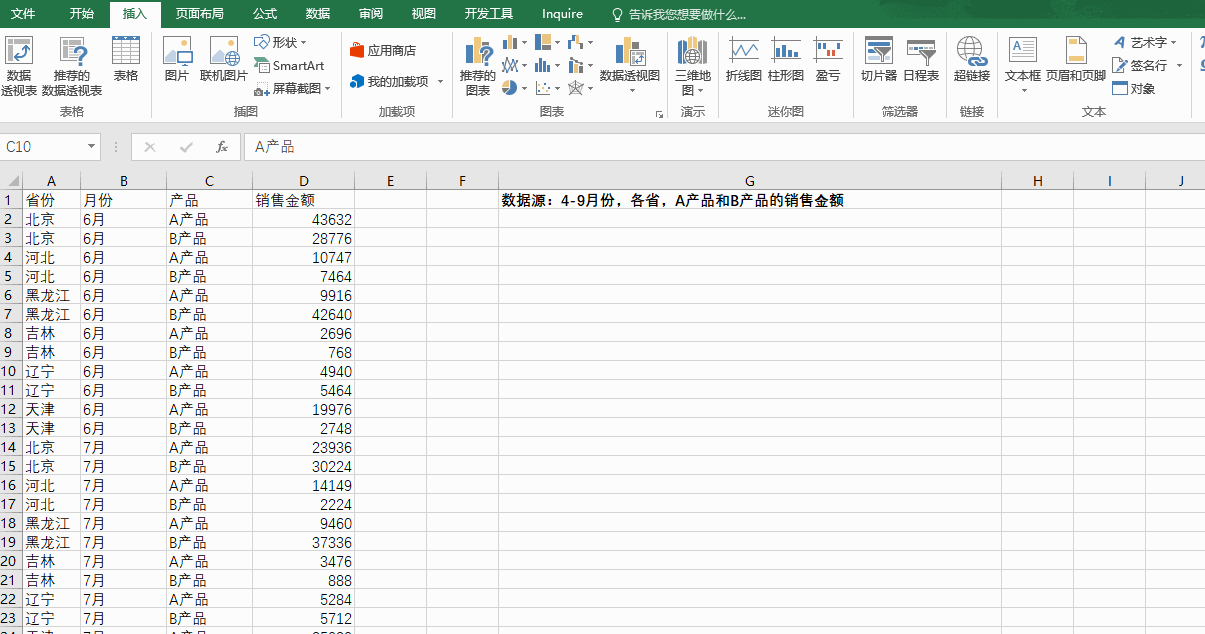Open the Insert Function (fx) dialog
This screenshot has width=1205, height=634.
(222, 147)
